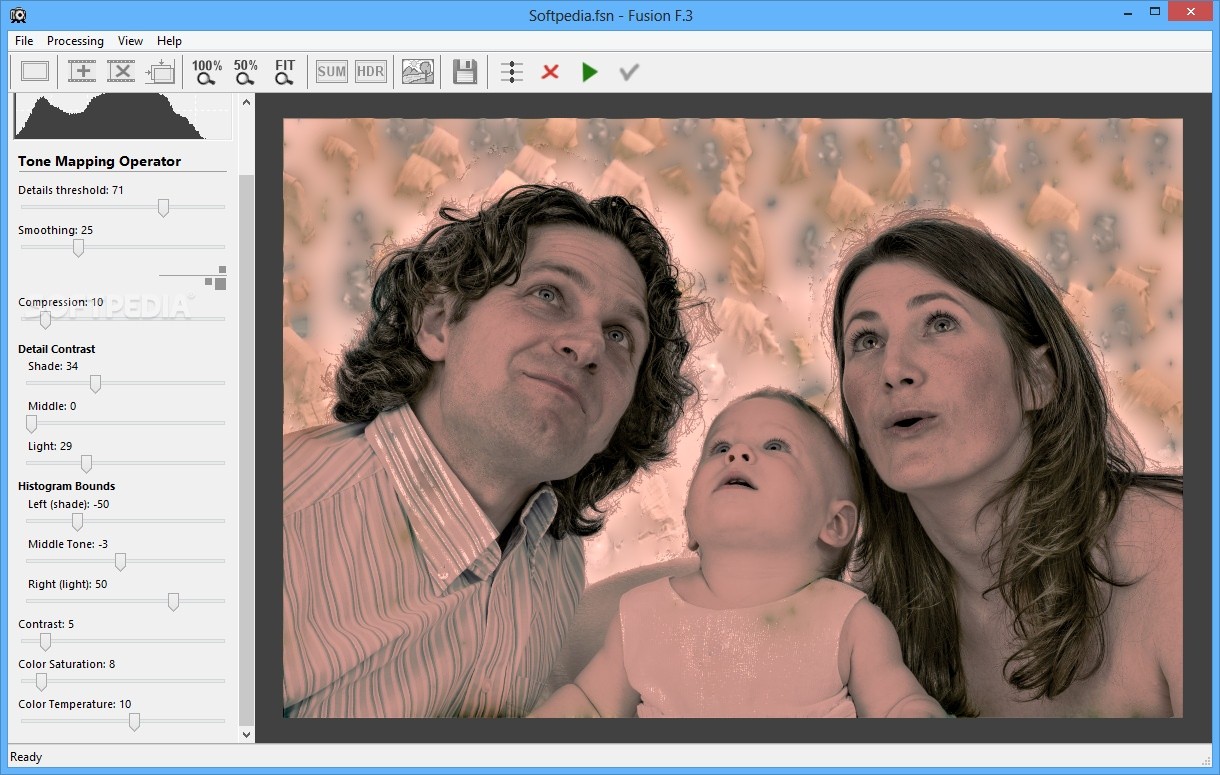Click the family photo preview image

[x=733, y=418]
